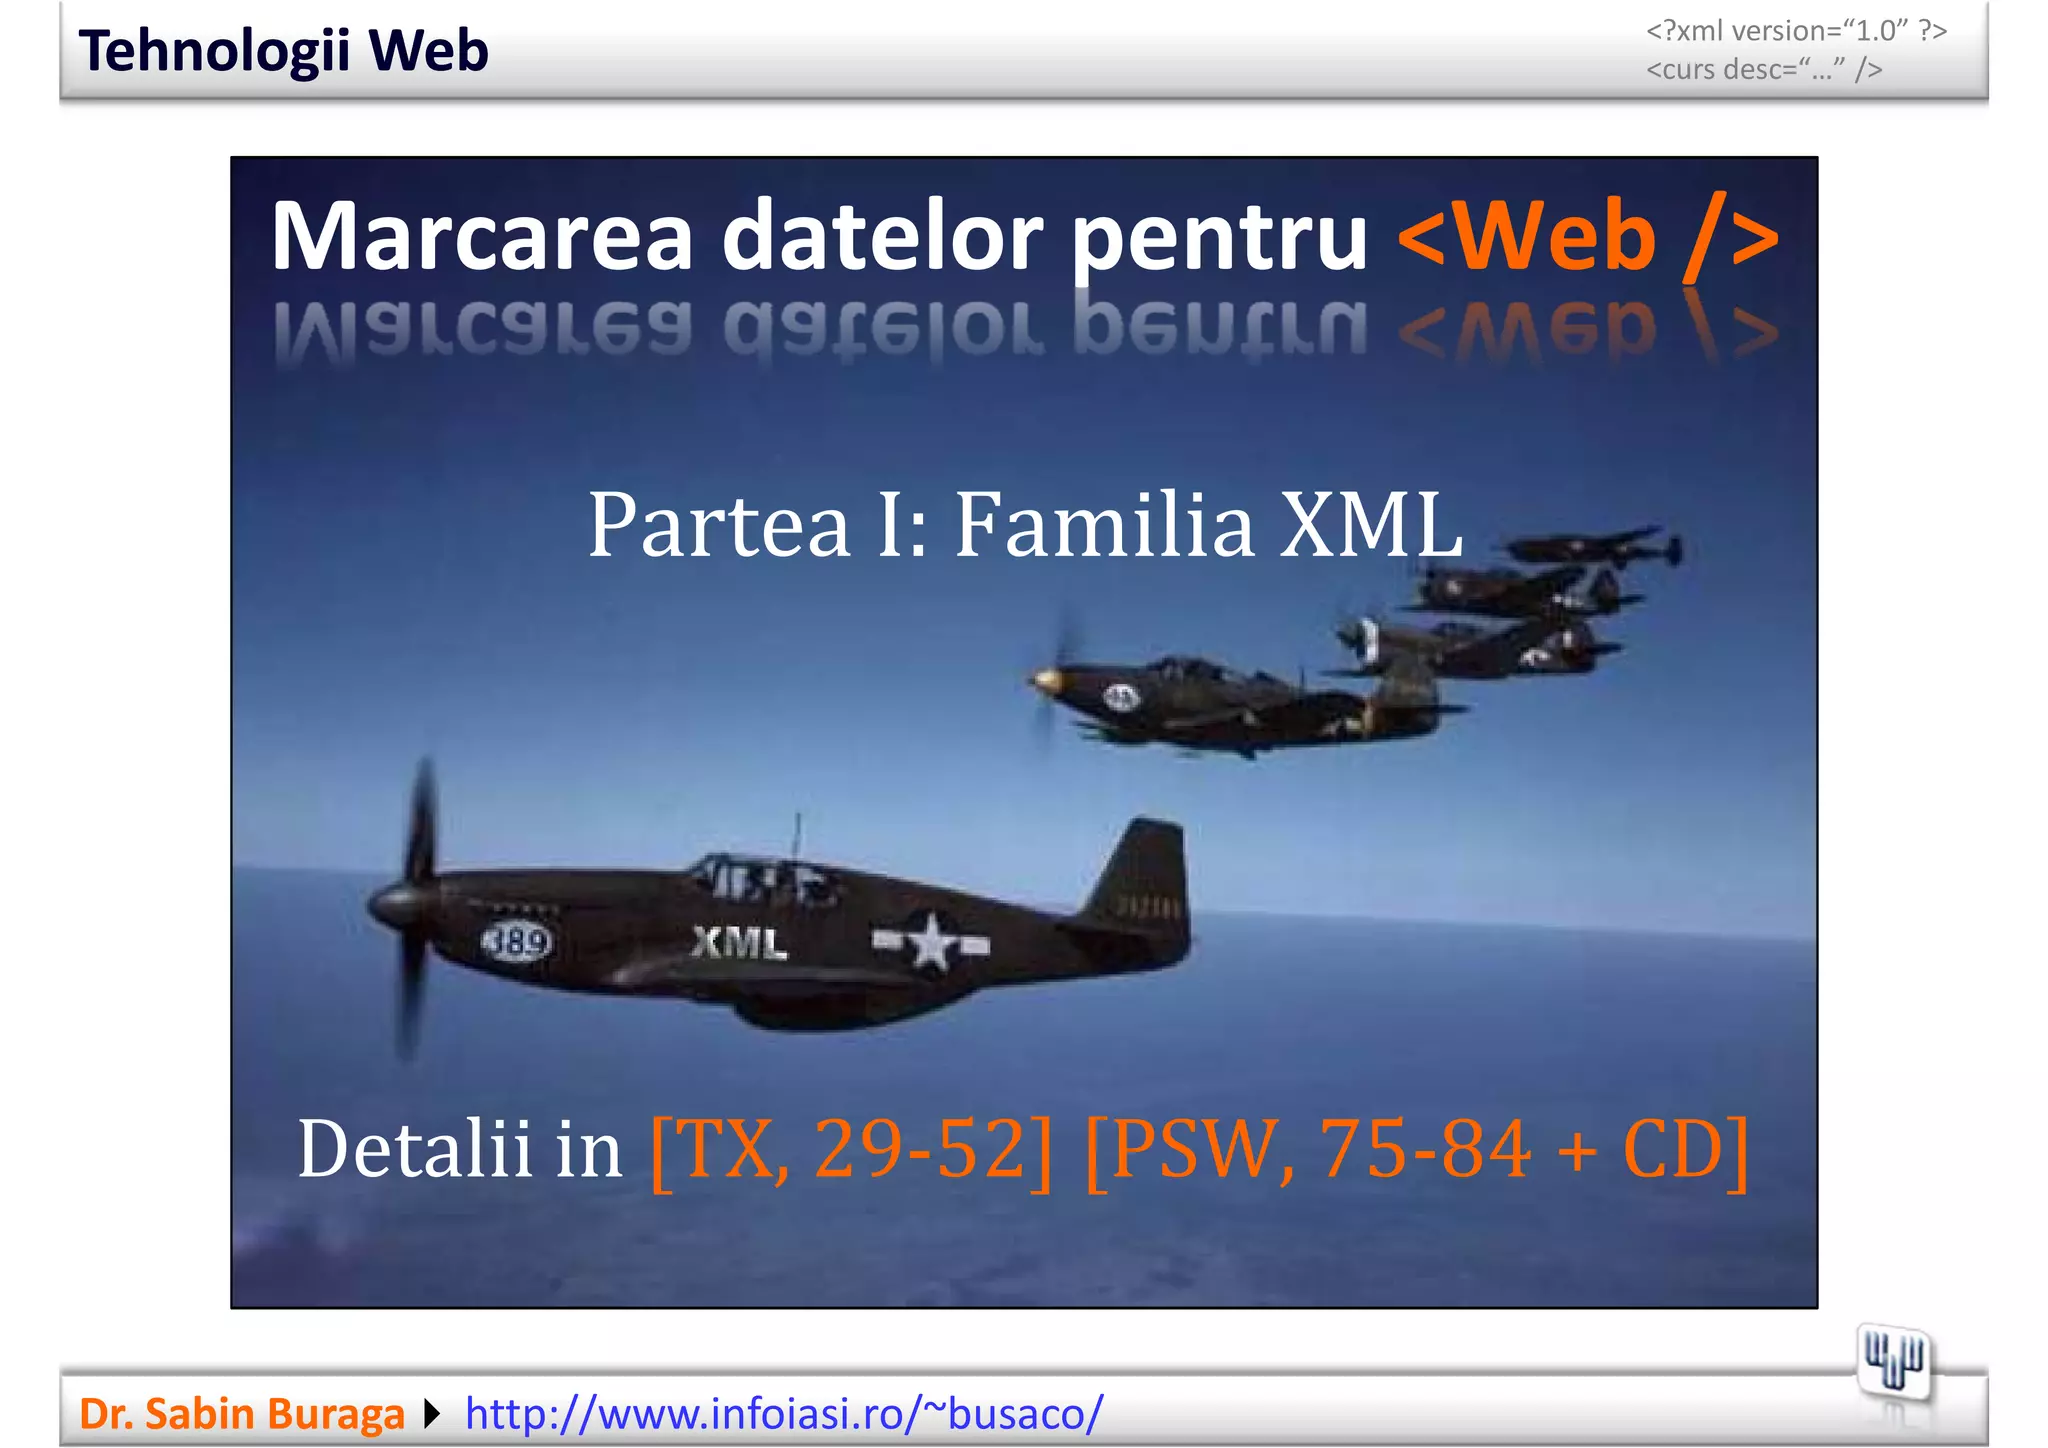This screenshot has width=2048, height=1448.
Task: Select the text <curs desc="..." />
Action: pyautogui.click(x=1764, y=70)
